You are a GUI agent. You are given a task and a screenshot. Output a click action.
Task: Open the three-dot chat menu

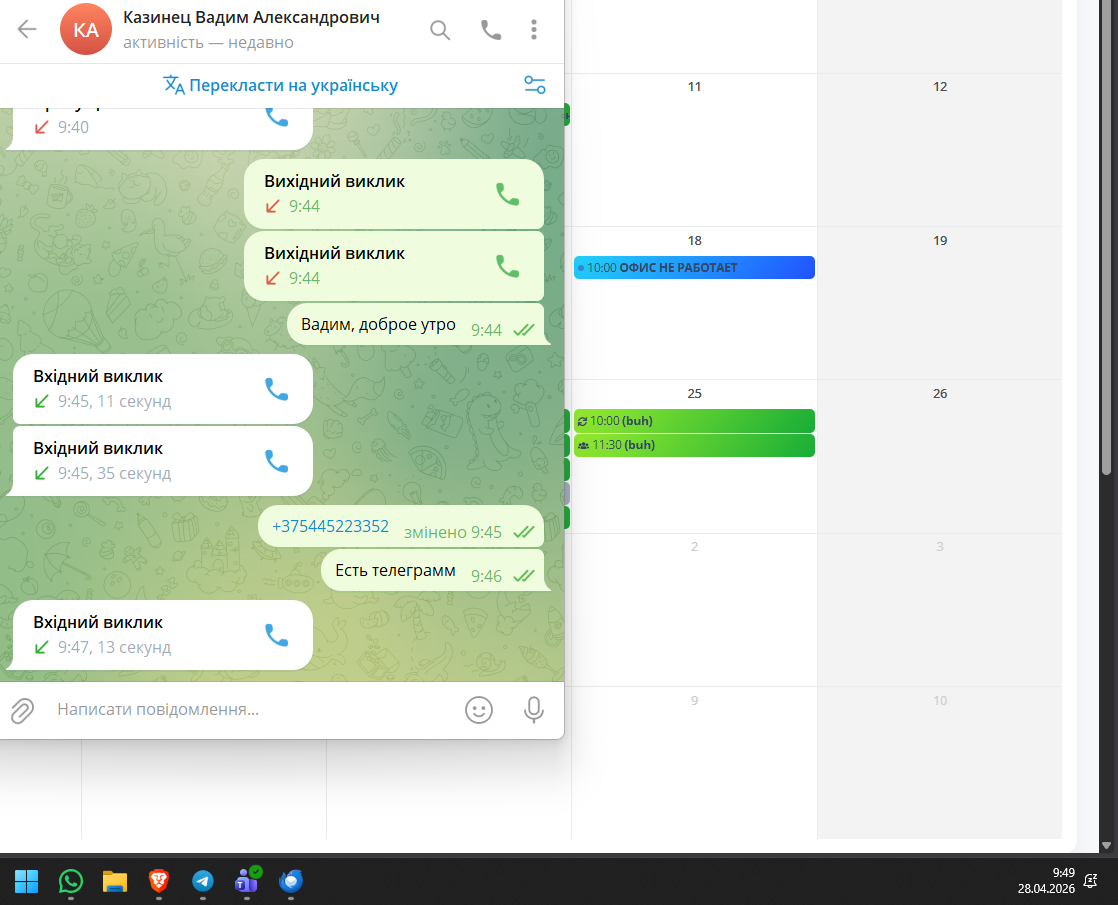(534, 30)
